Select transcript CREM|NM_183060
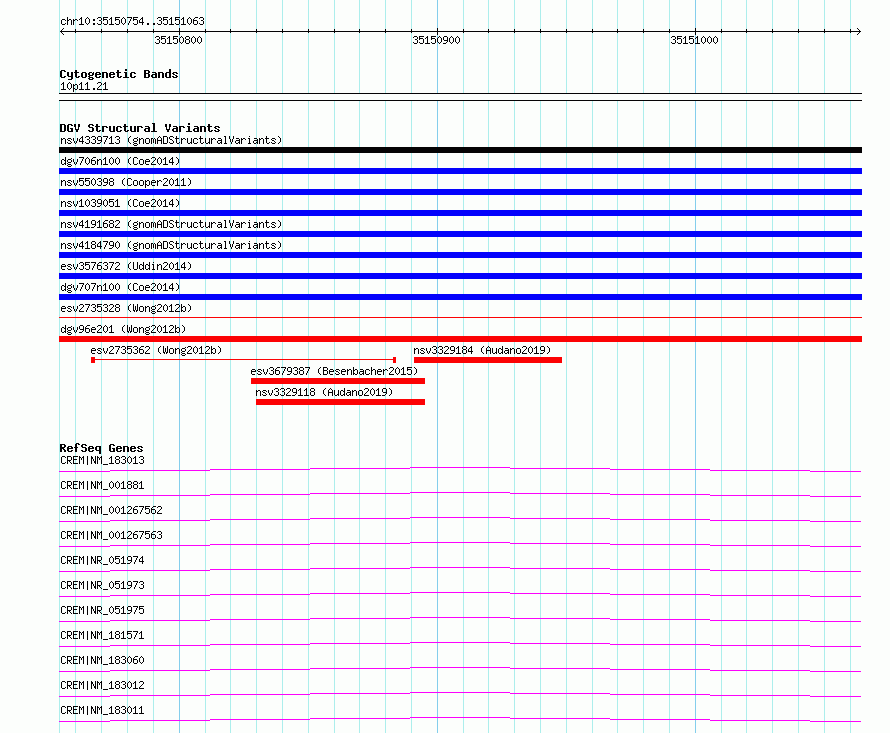 click(102, 660)
